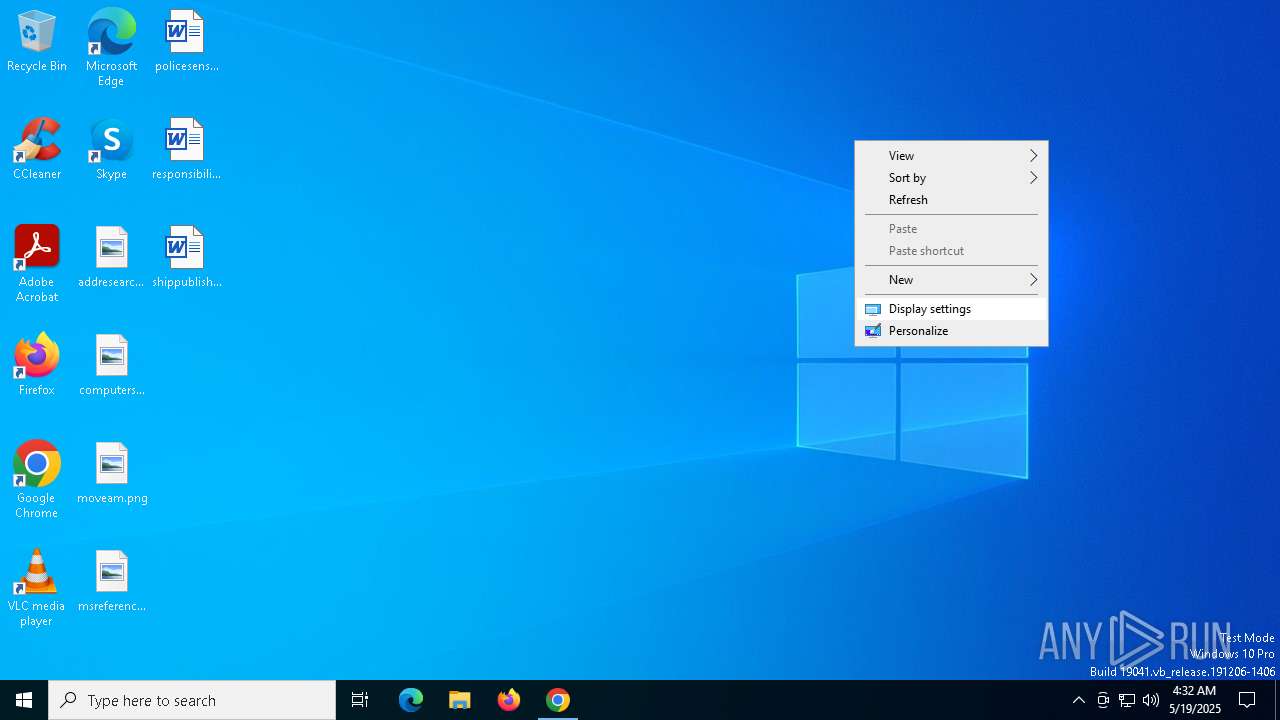Expand the View submenu in context menu

point(951,156)
